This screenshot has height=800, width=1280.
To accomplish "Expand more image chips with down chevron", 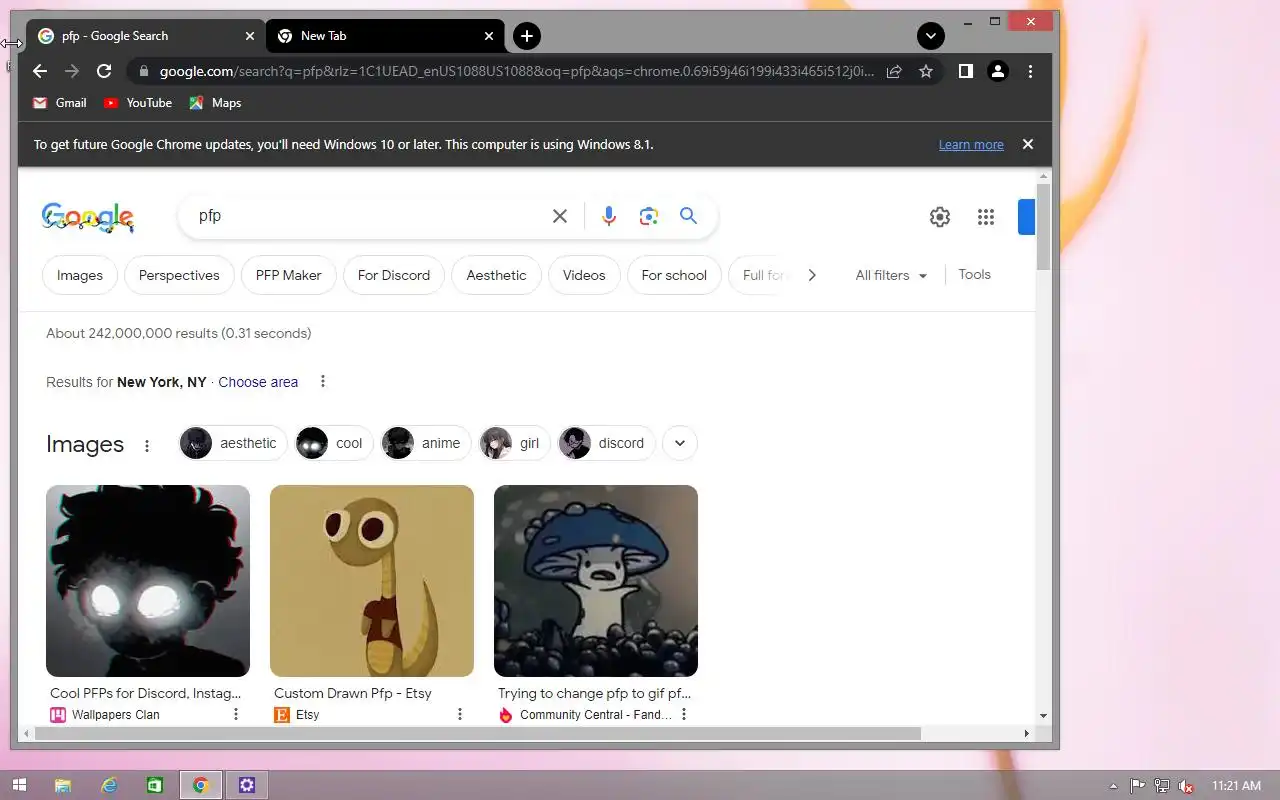I will 680,443.
